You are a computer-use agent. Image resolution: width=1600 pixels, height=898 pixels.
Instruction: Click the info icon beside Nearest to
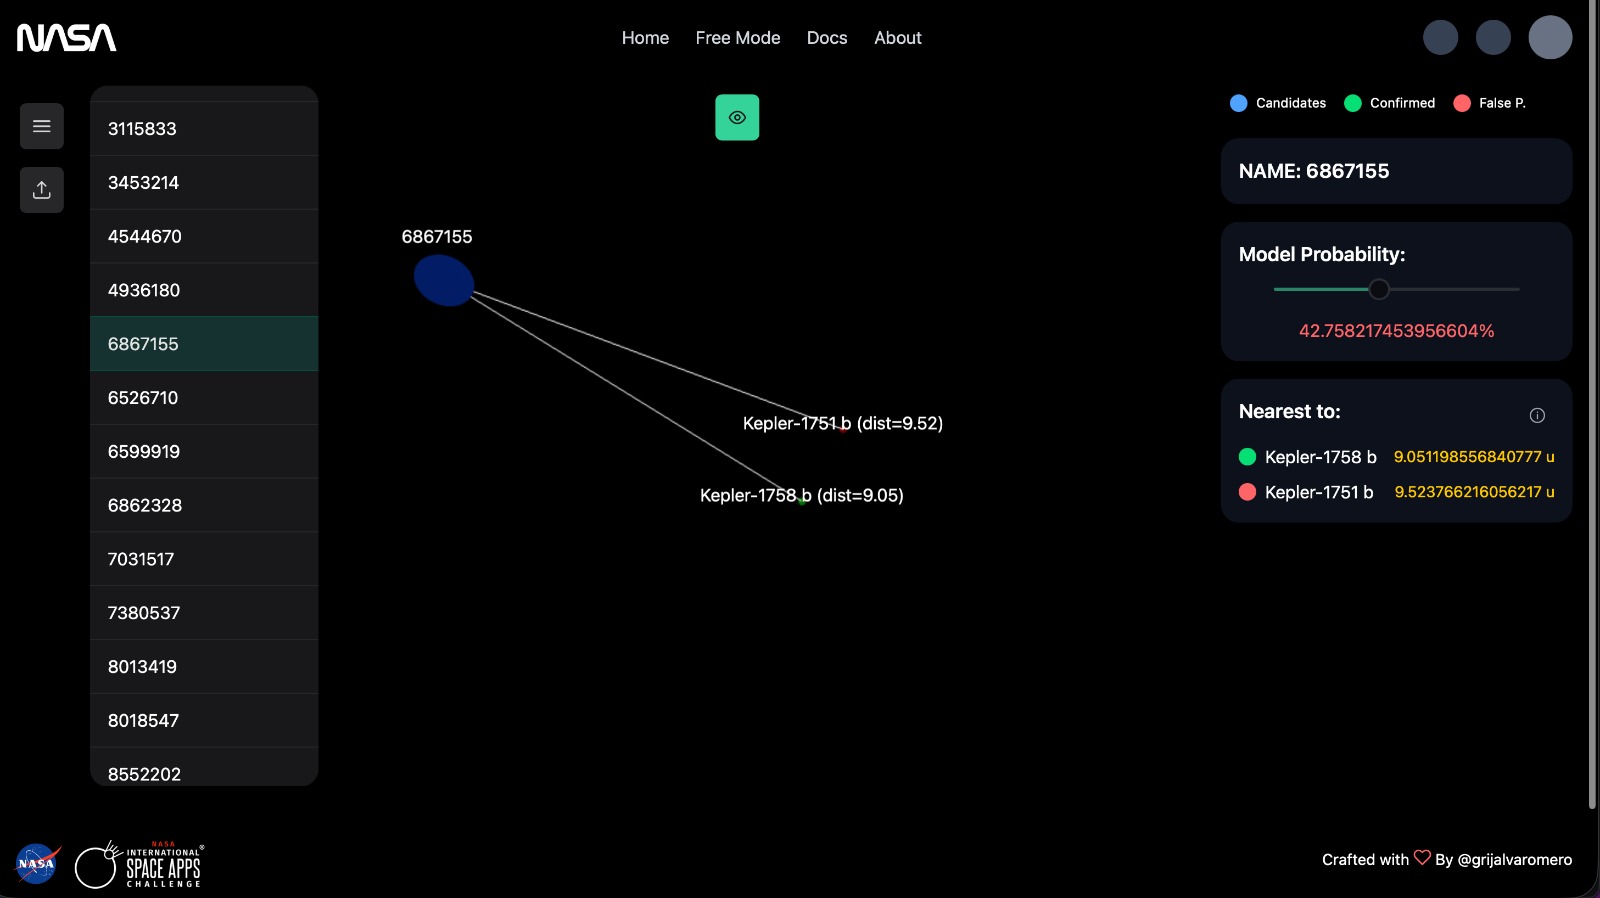pyautogui.click(x=1537, y=415)
